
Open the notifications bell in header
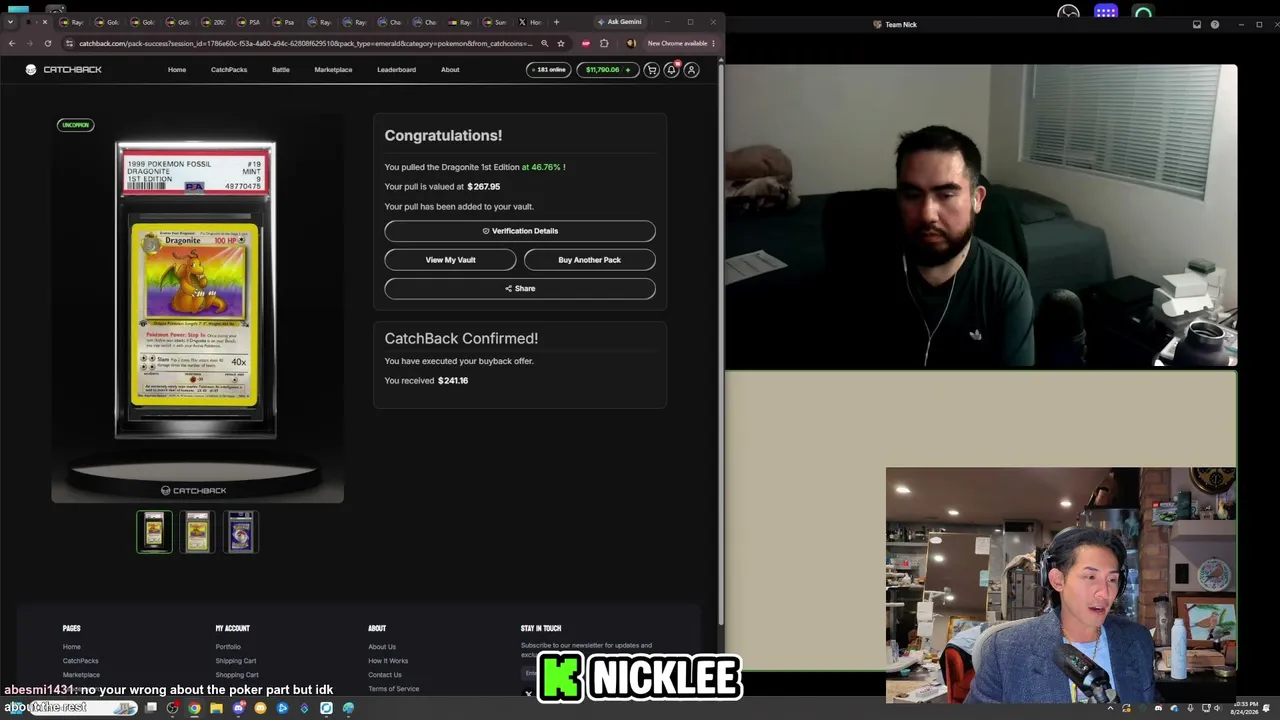point(672,70)
